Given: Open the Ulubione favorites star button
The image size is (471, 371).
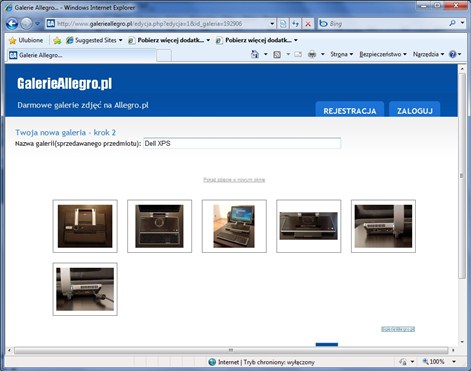Looking at the screenshot, I should click(x=26, y=40).
